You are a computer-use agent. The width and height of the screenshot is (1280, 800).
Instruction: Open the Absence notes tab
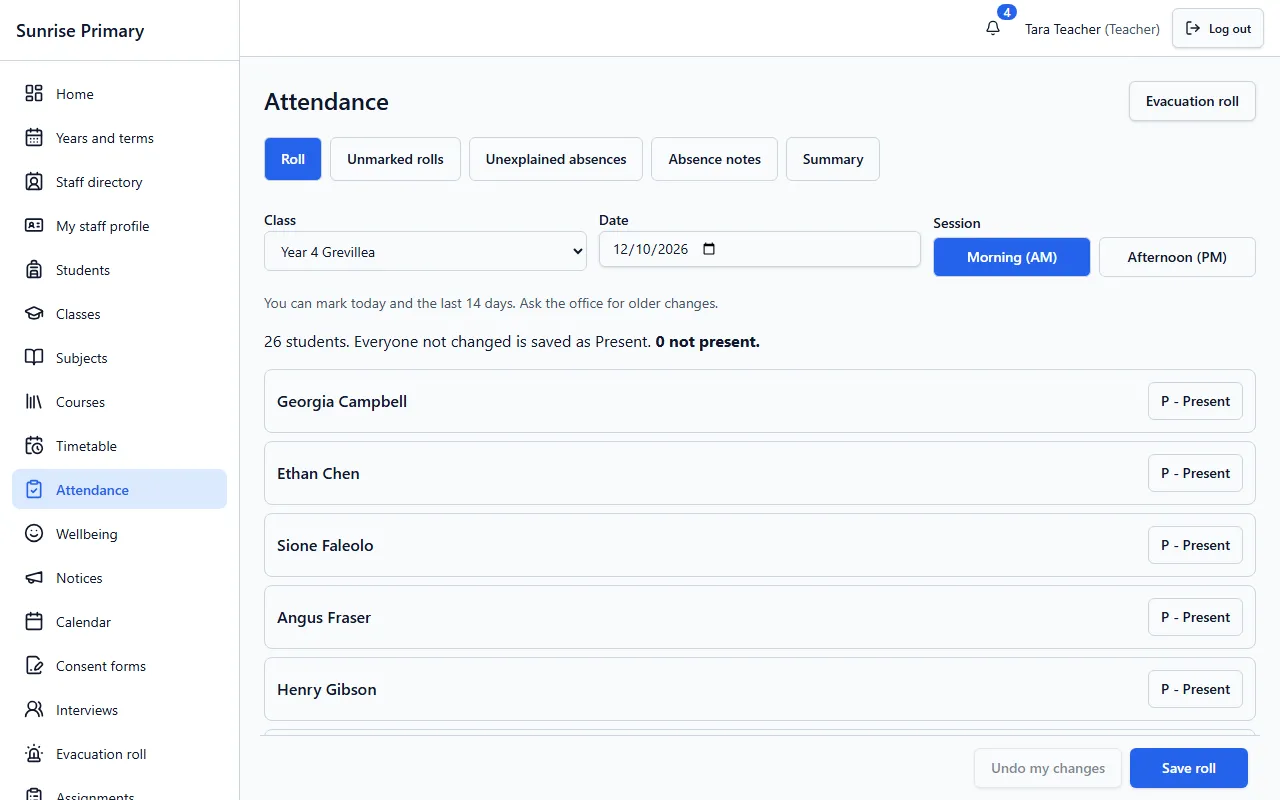714,159
